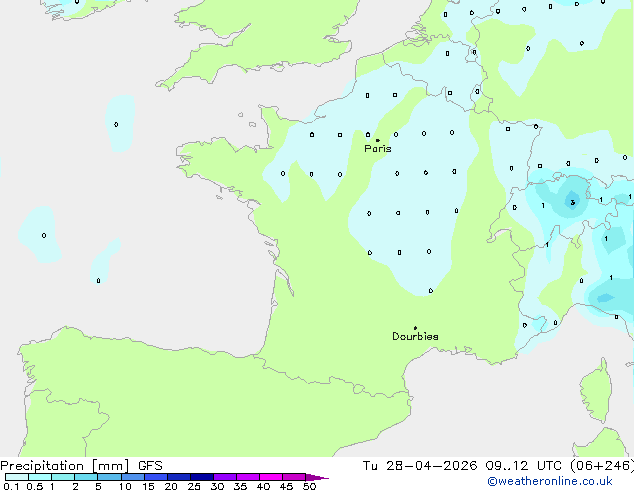Pick the 40–45 mm magenta legend swatch
634x490 pixels.
[x=271, y=477]
